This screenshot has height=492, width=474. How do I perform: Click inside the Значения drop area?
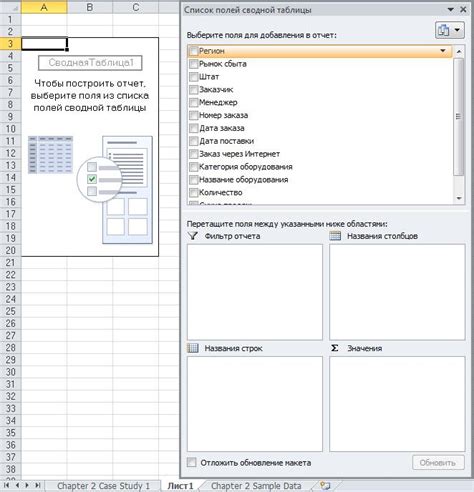pyautogui.click(x=397, y=404)
